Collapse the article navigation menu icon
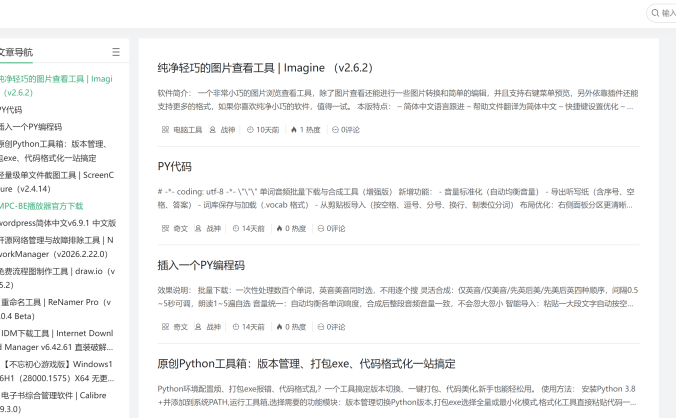This screenshot has width=676, height=418. [116, 52]
